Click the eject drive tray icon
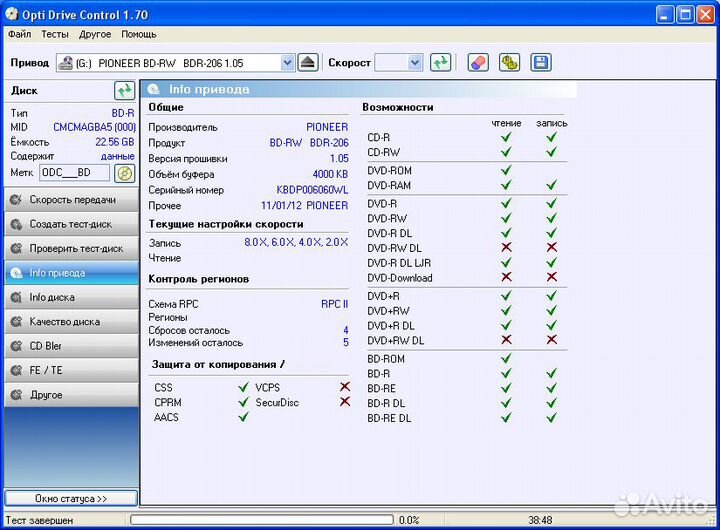This screenshot has height=530, width=720. pos(308,63)
